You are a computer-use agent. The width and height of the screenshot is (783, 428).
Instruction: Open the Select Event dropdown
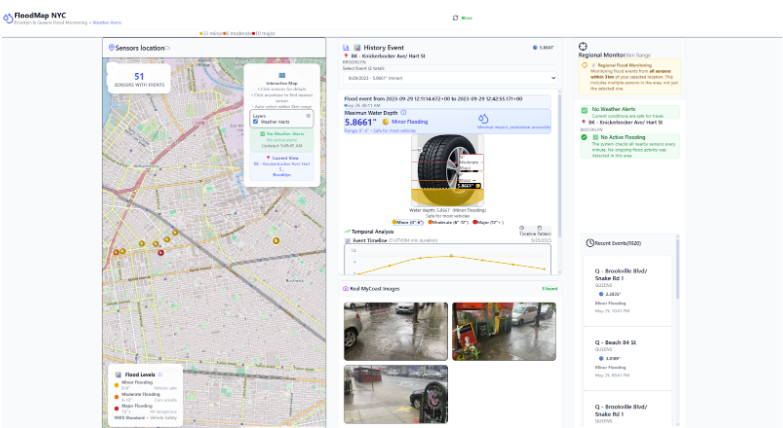coord(449,78)
